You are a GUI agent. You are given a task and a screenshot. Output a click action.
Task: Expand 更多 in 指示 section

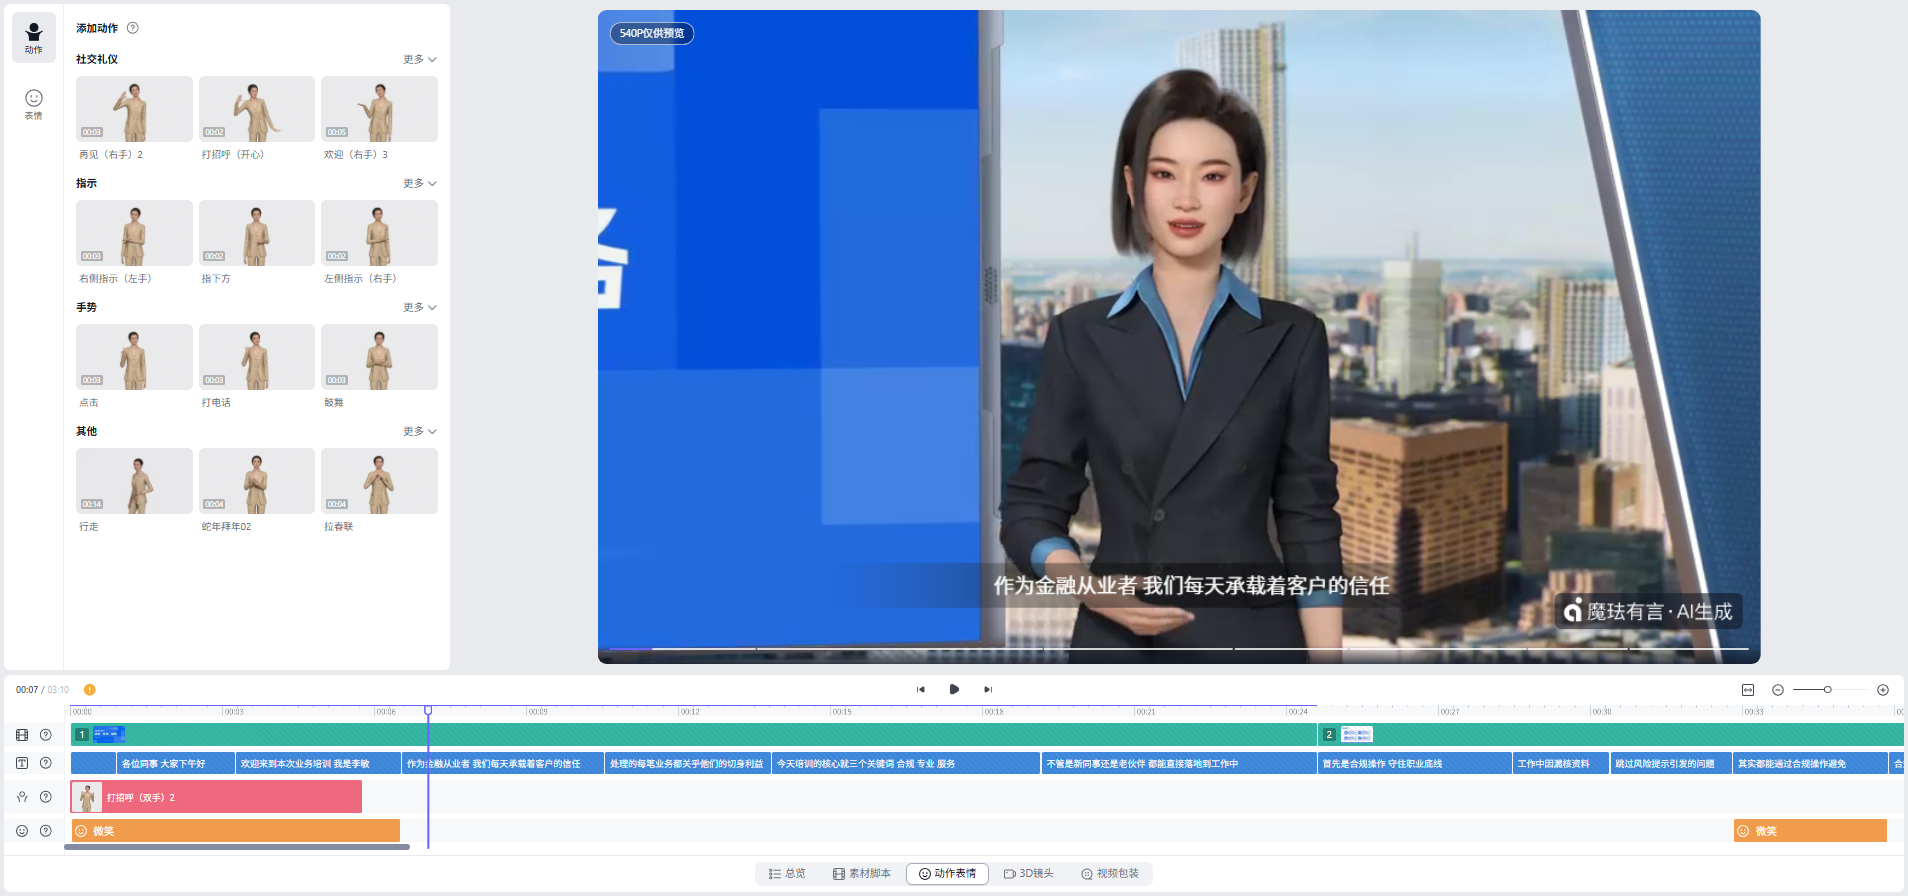tap(420, 184)
